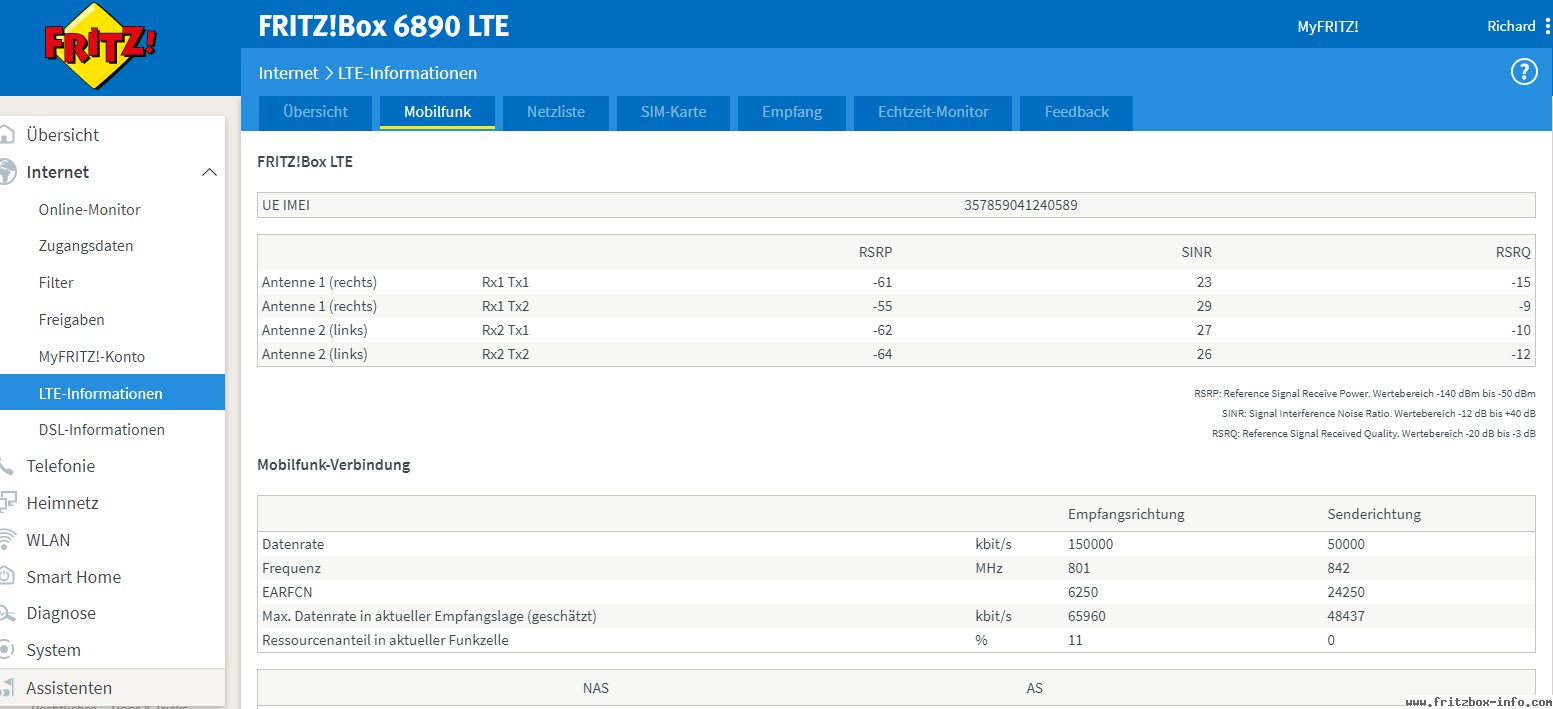Viewport: 1553px width, 709px height.
Task: Open the Feedback tab
Action: click(1076, 112)
